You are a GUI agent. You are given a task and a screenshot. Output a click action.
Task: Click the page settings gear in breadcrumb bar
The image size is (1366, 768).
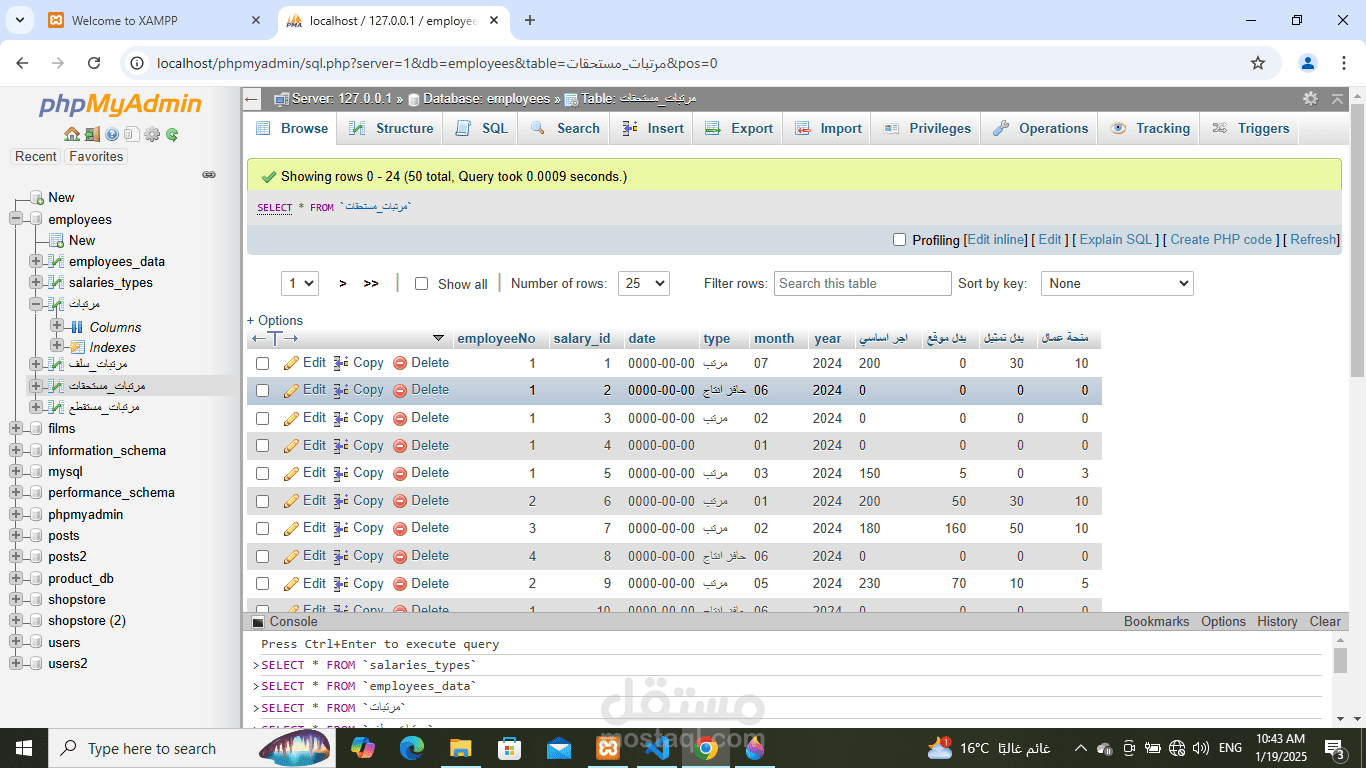point(1310,98)
